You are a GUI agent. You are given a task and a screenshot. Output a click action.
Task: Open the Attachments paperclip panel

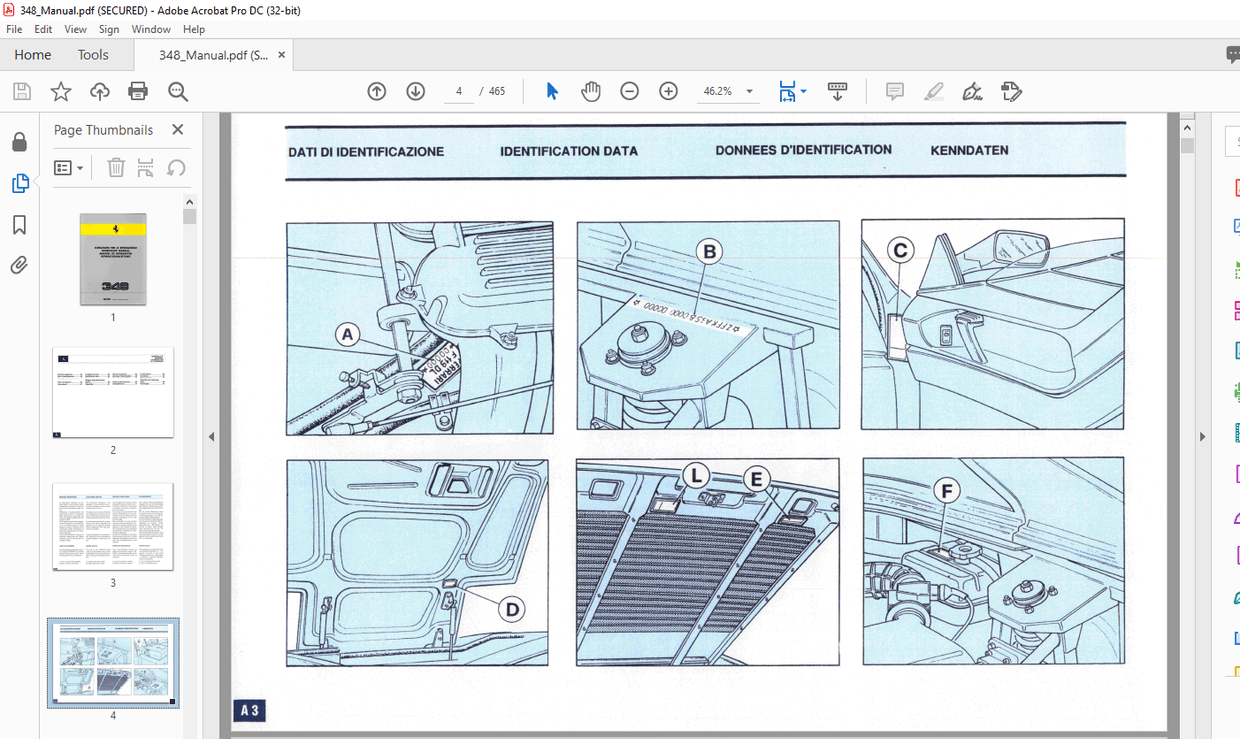point(18,264)
